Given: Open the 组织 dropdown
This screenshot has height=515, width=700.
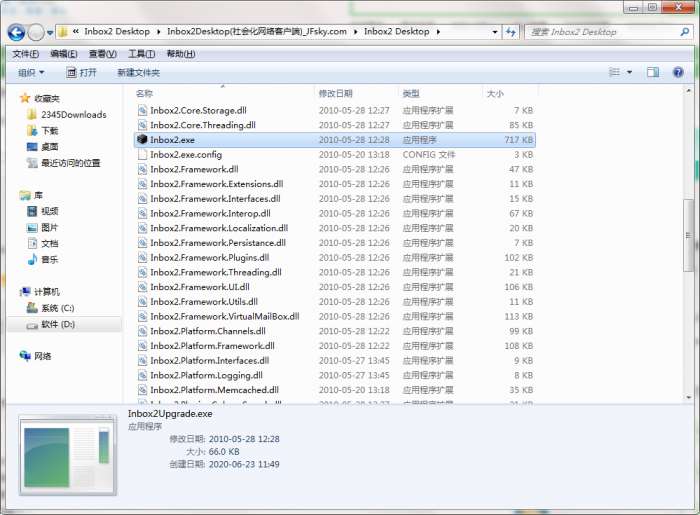Looking at the screenshot, I should click(x=31, y=72).
